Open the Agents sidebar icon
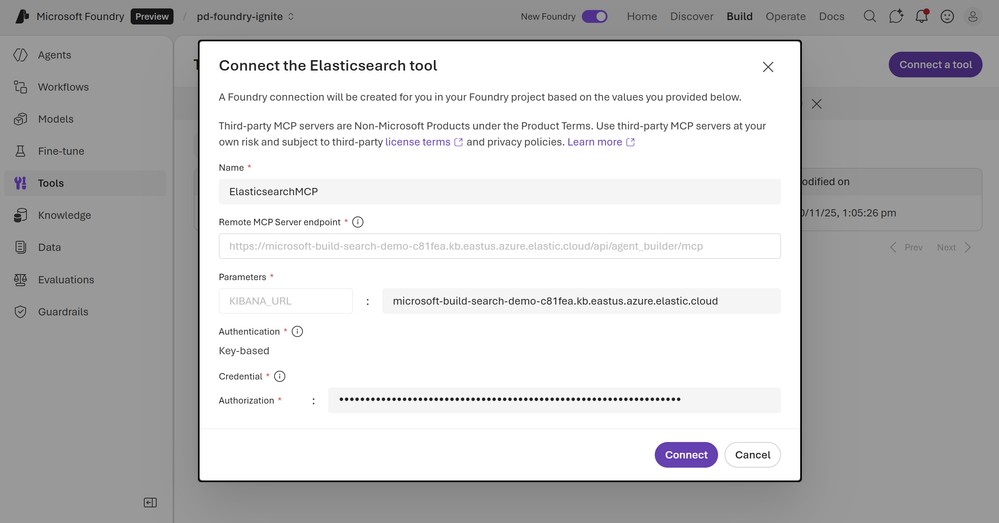The width and height of the screenshot is (999, 523). 20,55
